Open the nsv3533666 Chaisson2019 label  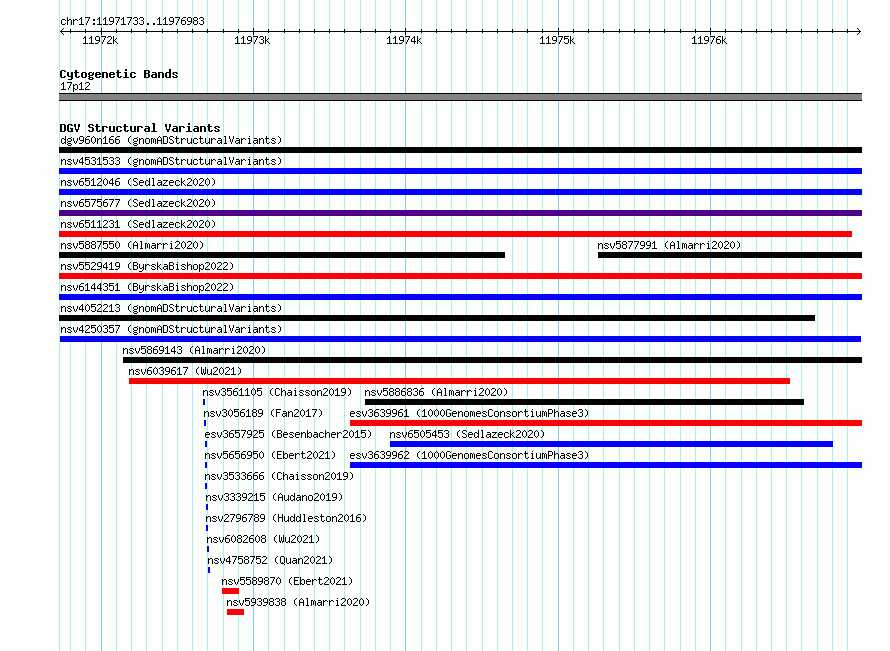tap(279, 476)
